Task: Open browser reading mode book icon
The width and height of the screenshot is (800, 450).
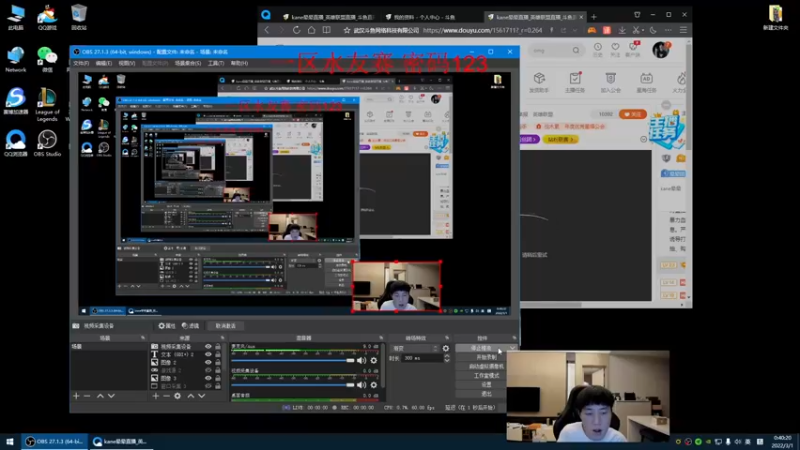Action: 327,30
